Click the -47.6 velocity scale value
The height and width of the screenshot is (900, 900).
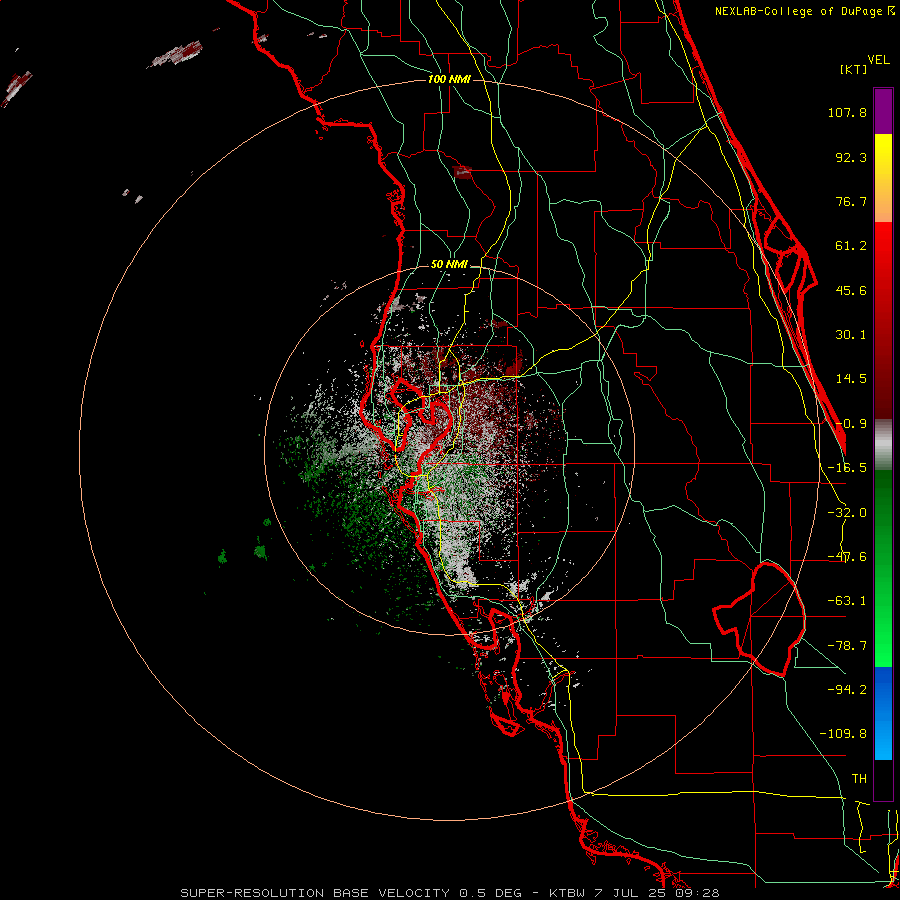(x=847, y=557)
